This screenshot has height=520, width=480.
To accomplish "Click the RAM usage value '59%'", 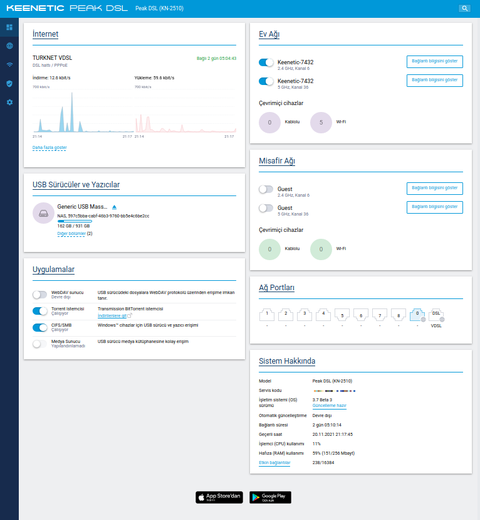I will 334,453.
